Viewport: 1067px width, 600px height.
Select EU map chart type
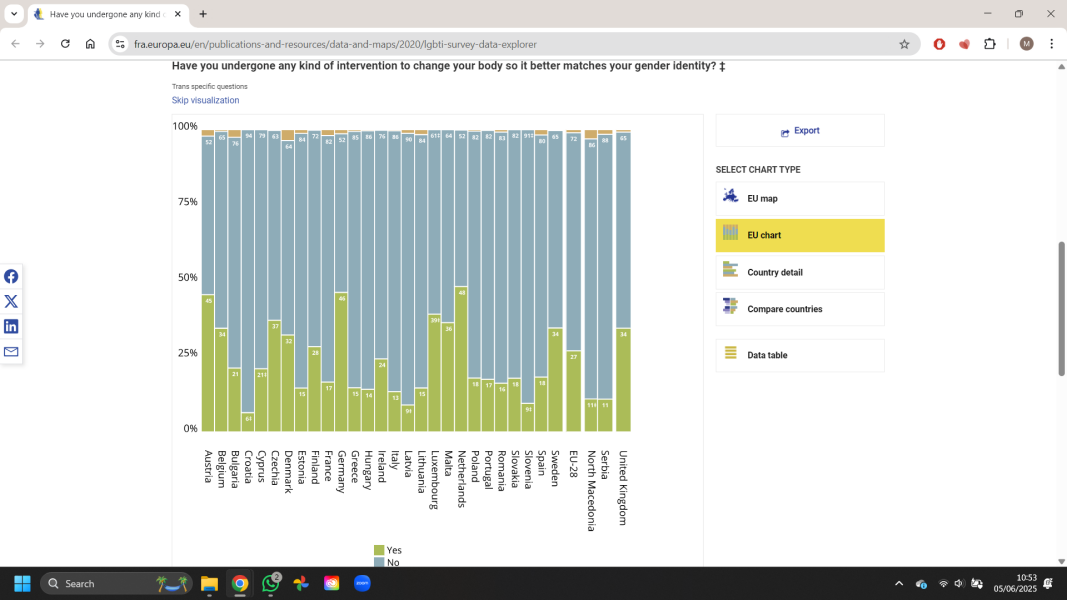coord(799,198)
